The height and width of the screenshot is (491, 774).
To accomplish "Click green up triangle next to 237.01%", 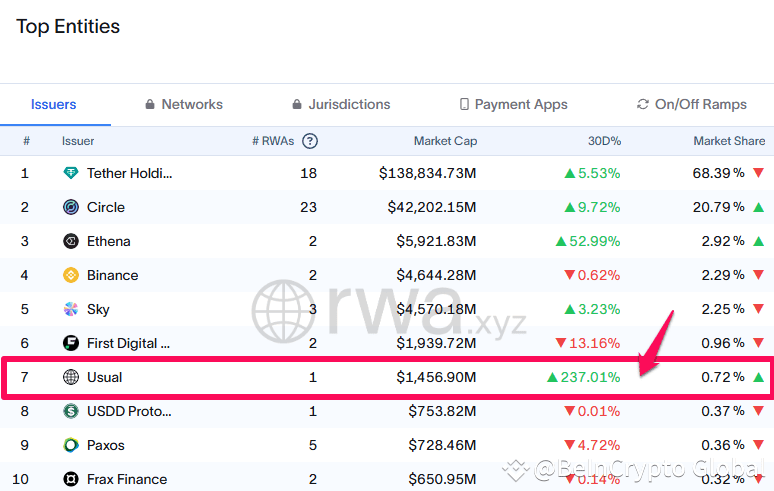I will click(x=552, y=378).
